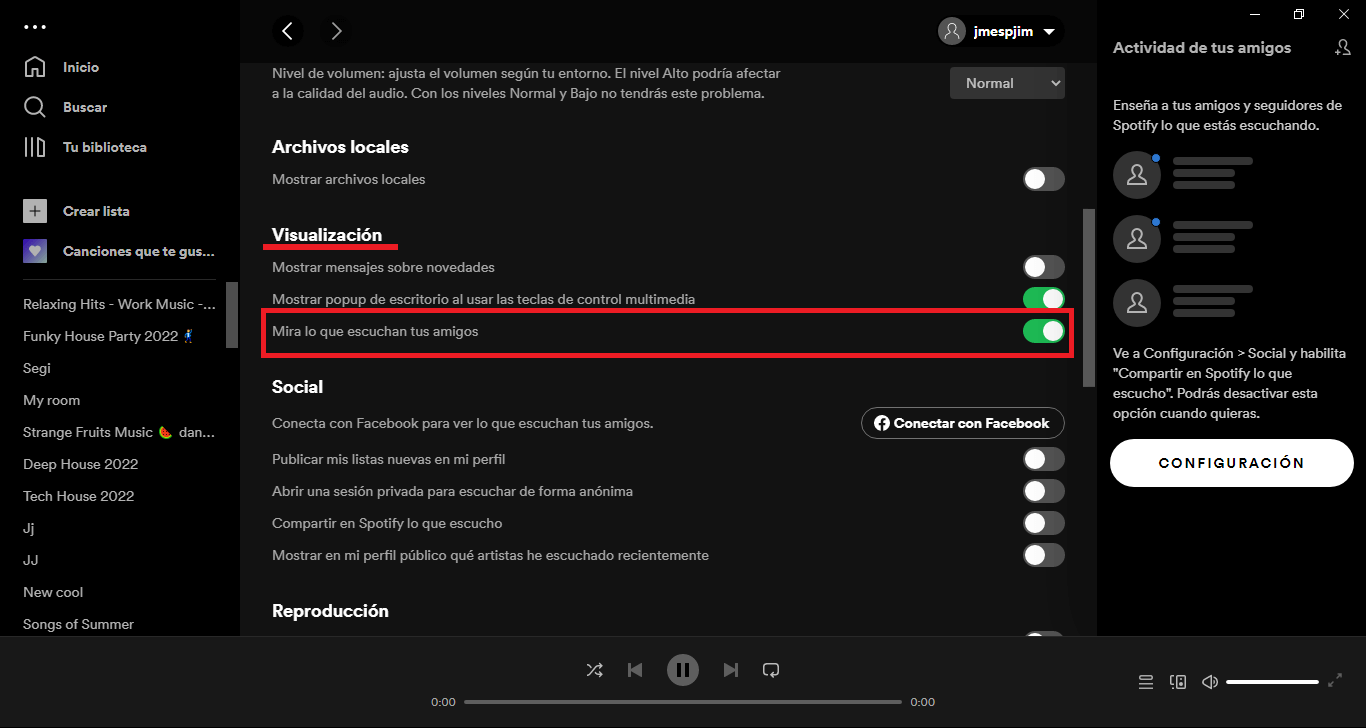Open the Normal volume level dropdown
This screenshot has height=728, width=1366.
coord(1007,83)
